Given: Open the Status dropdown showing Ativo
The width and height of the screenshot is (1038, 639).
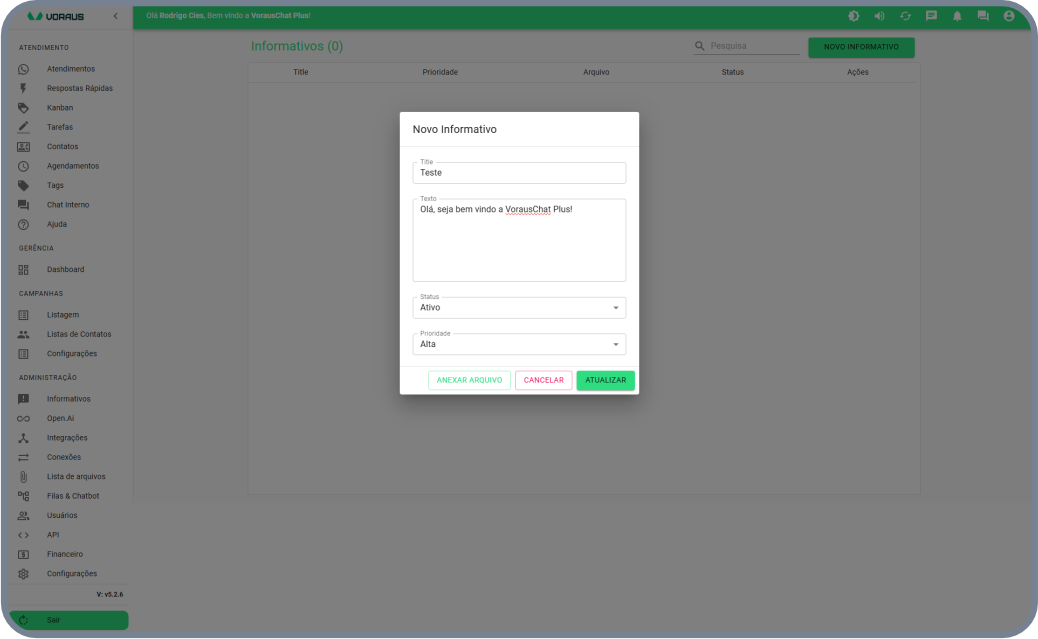Looking at the screenshot, I should [x=519, y=308].
